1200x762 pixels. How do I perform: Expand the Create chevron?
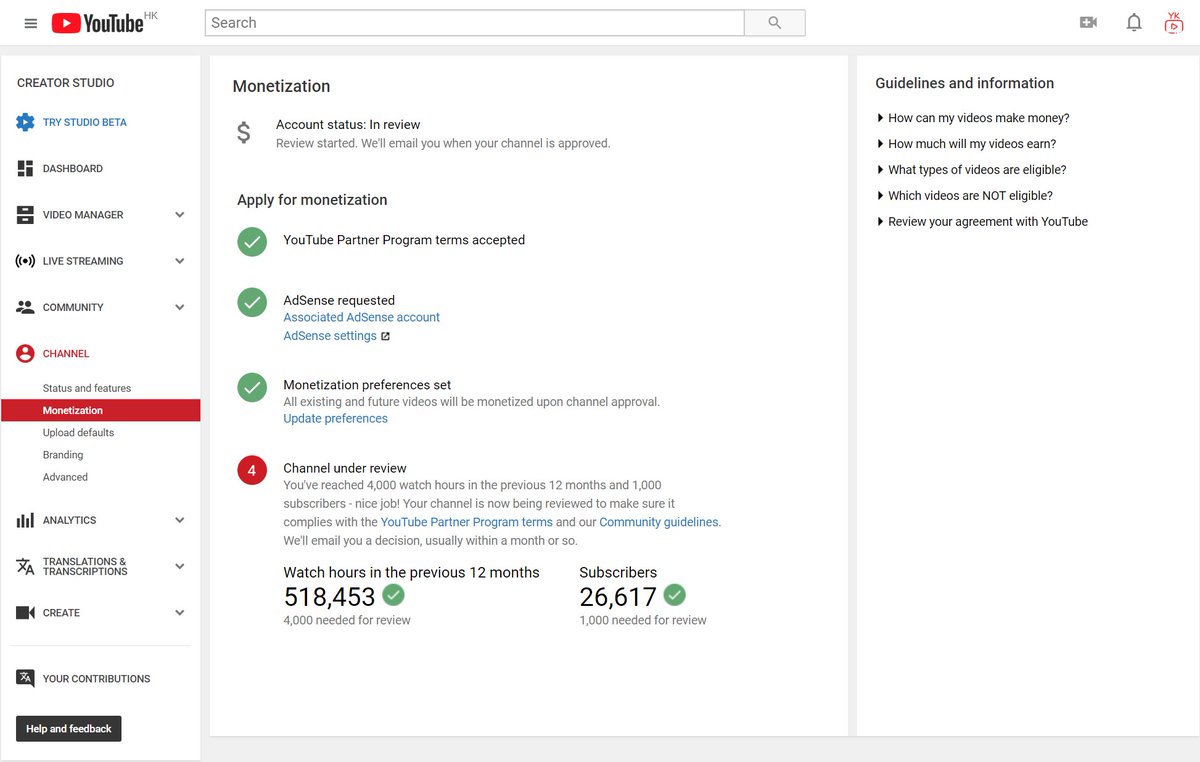(180, 612)
